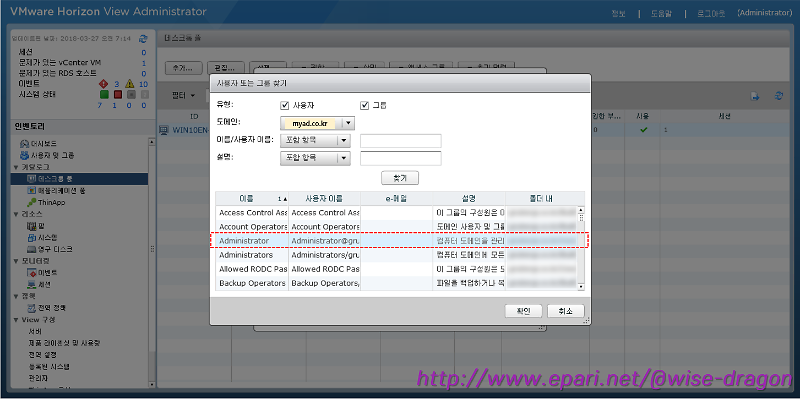Click the name/username search input field
Image resolution: width=800 pixels, height=399 pixels.
(401, 141)
